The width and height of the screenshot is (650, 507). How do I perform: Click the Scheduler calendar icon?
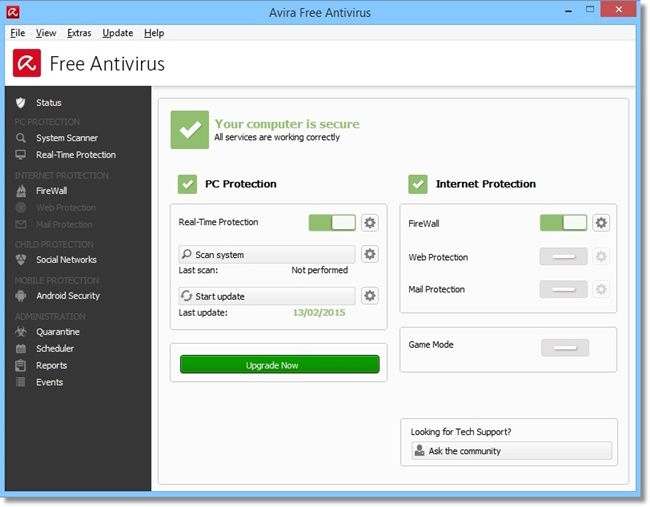point(20,349)
